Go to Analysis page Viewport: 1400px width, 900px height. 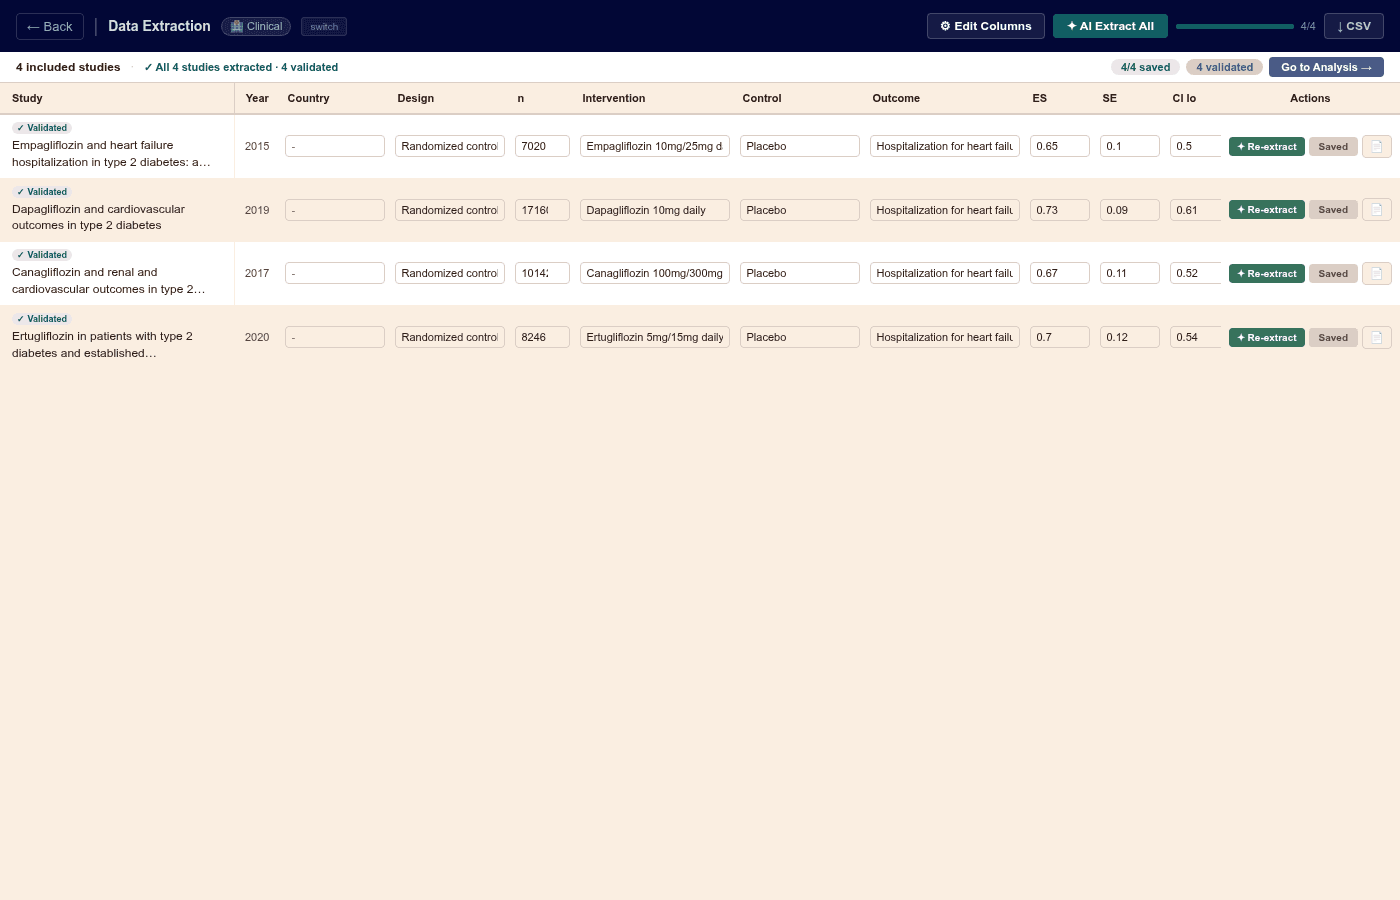point(1326,67)
